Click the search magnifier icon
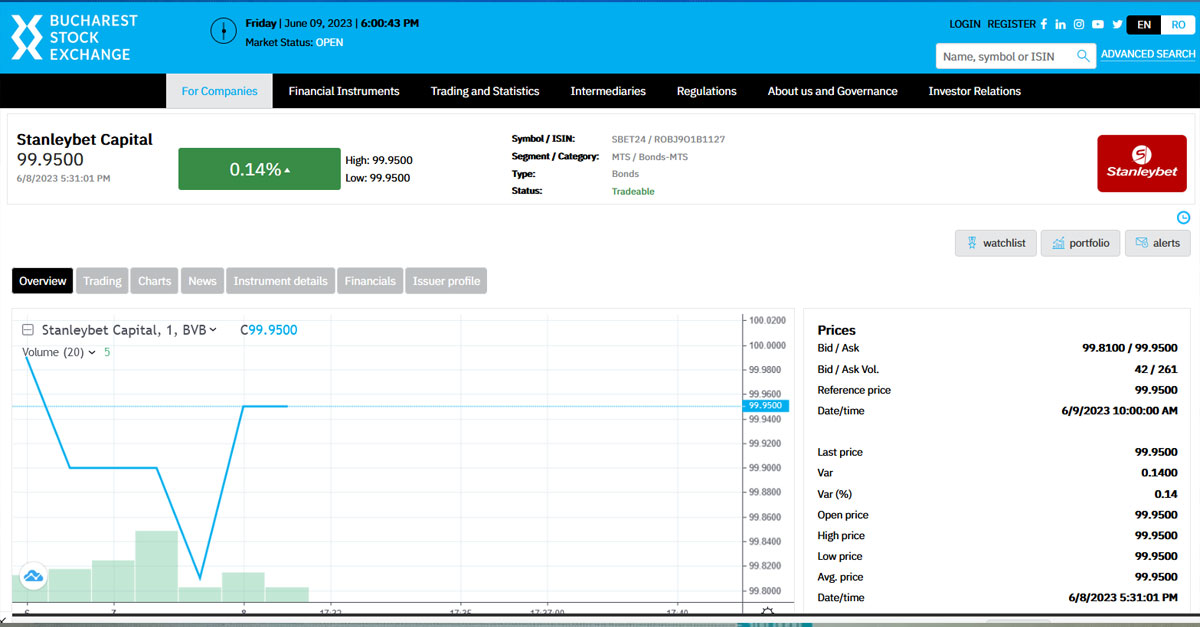 click(x=1083, y=56)
